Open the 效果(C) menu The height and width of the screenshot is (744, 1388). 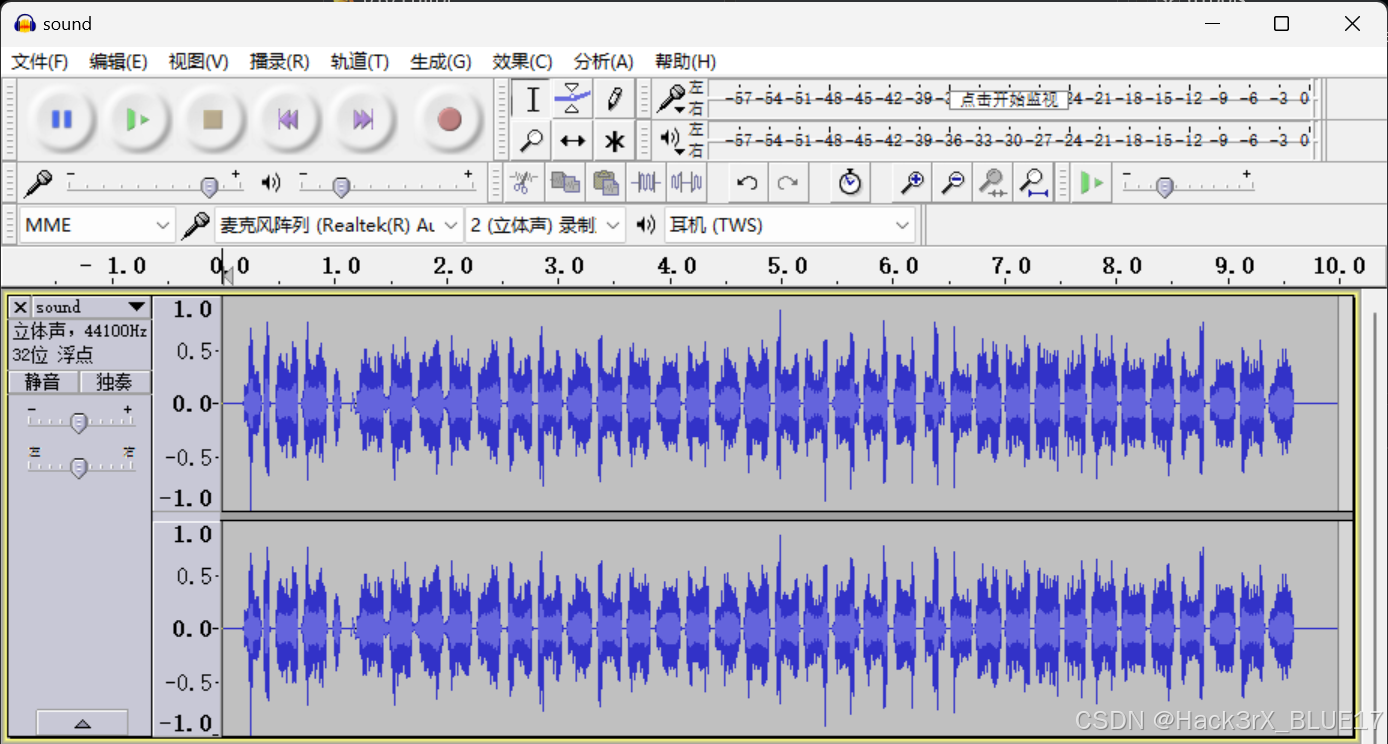click(x=522, y=62)
